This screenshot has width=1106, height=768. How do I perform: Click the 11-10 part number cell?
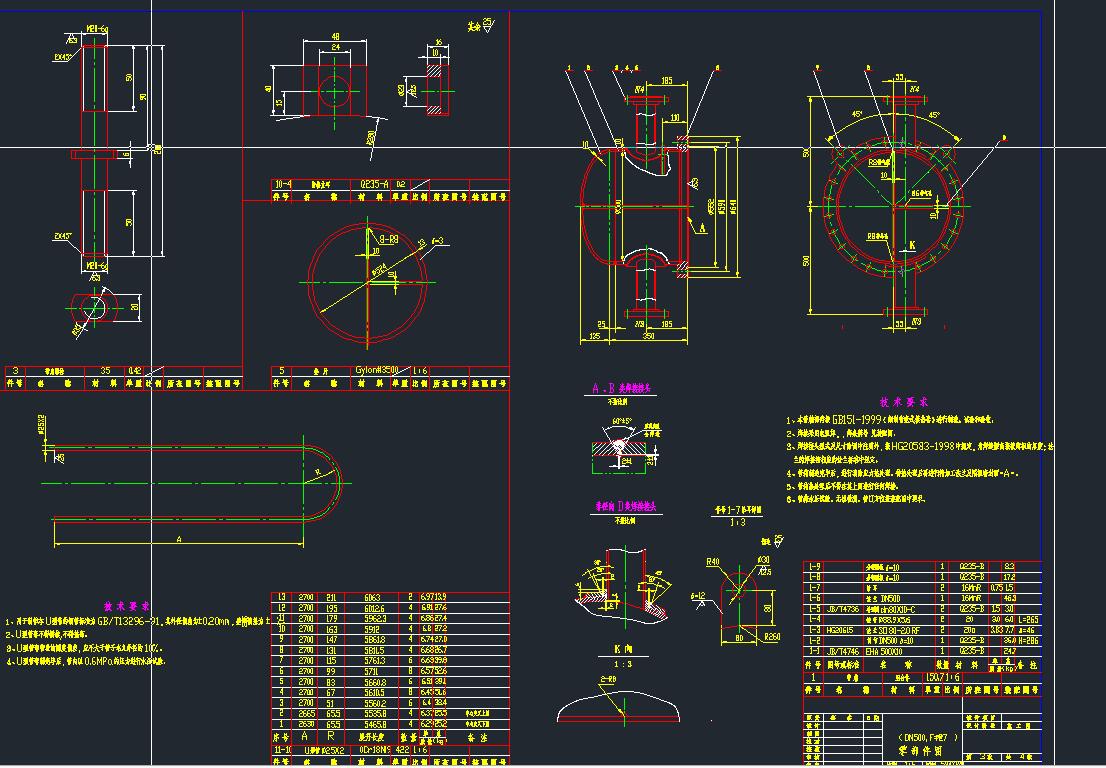(282, 751)
